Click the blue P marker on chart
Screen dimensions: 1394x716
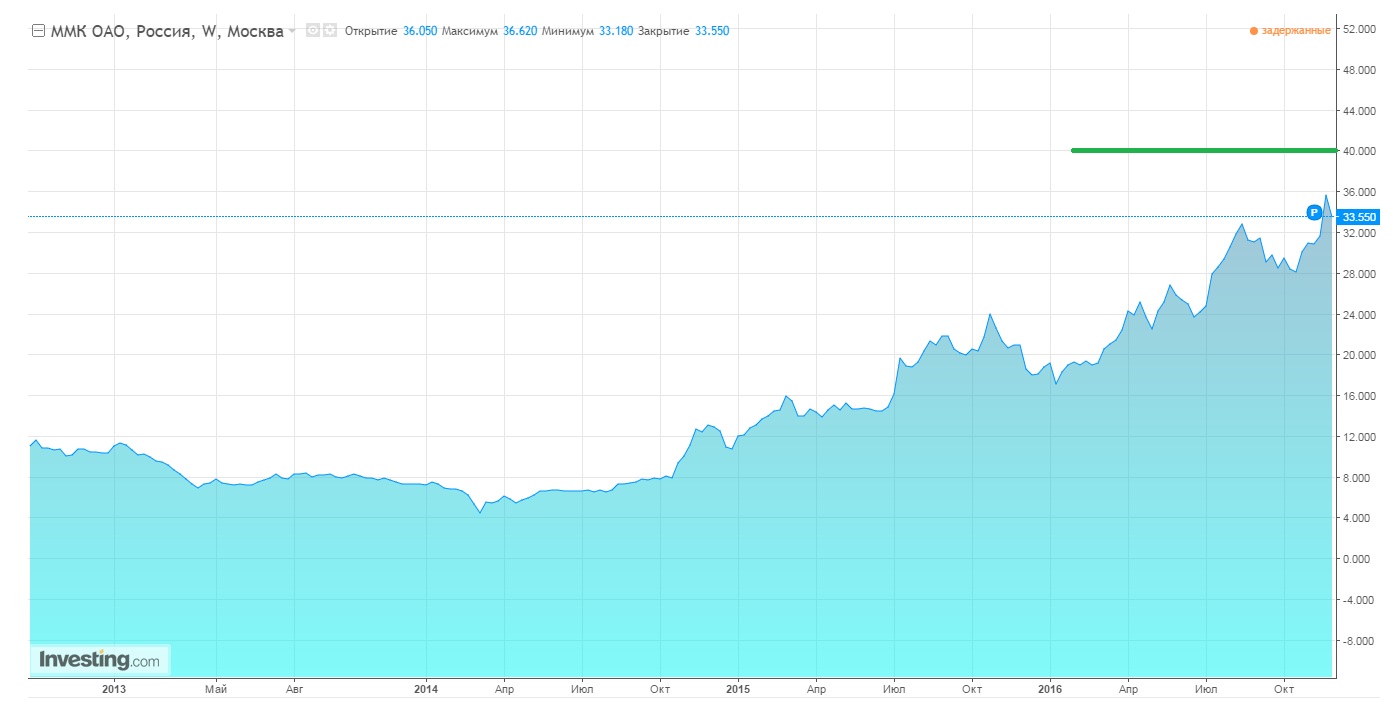click(1314, 212)
